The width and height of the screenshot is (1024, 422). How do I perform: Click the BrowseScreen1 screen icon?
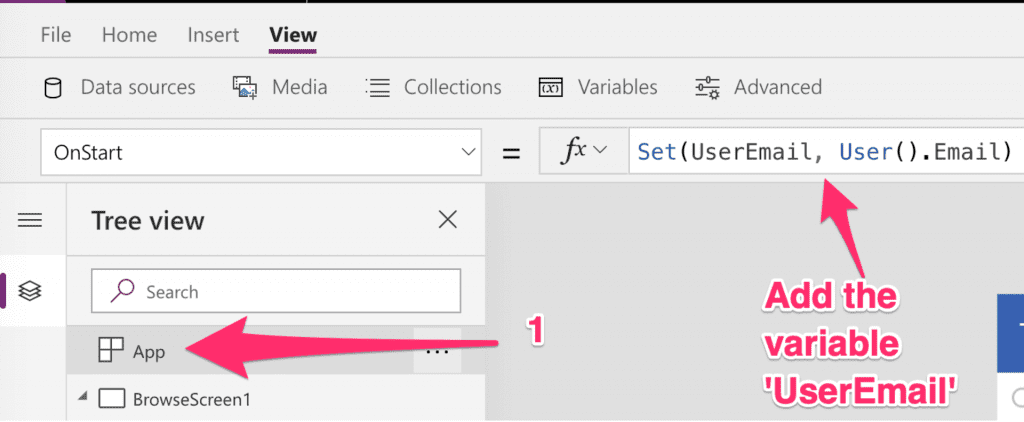(112, 398)
